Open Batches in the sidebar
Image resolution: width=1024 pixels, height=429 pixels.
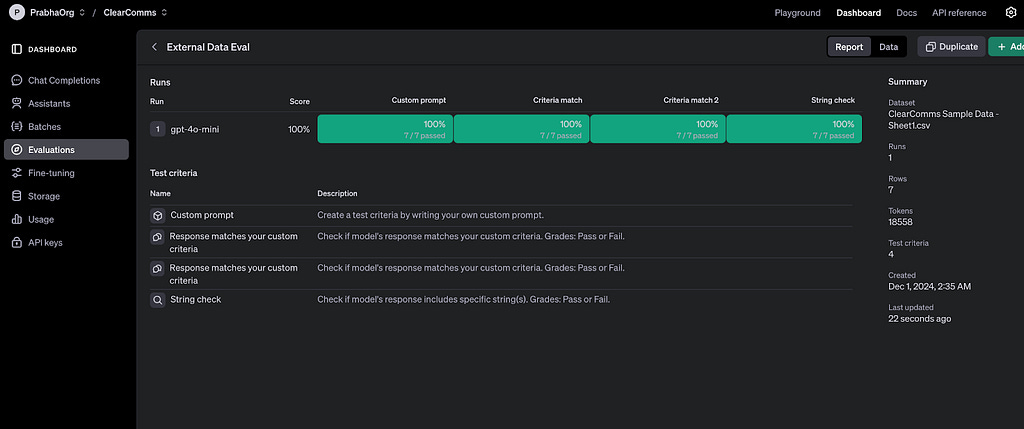[x=66, y=127]
